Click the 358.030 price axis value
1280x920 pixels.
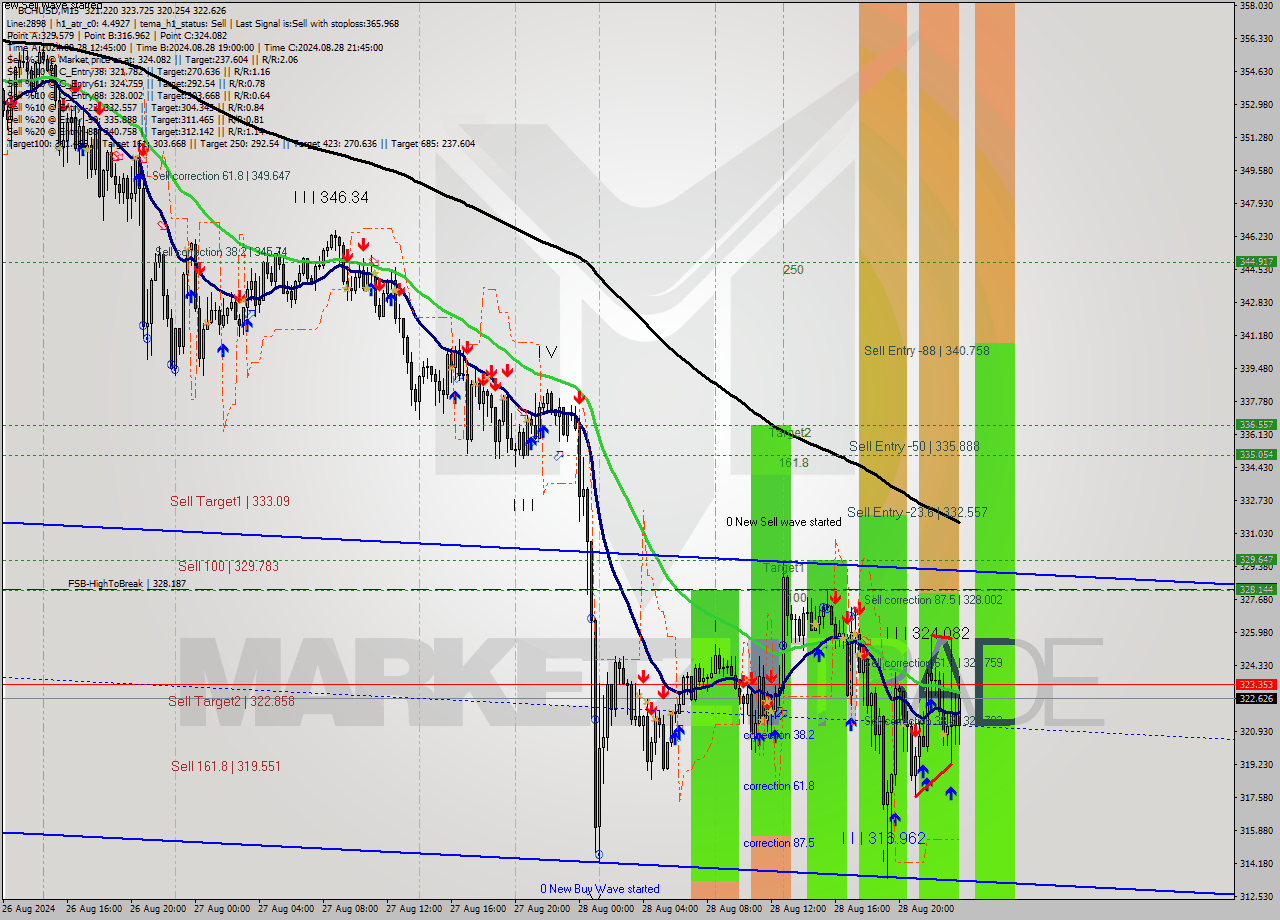tap(1256, 6)
